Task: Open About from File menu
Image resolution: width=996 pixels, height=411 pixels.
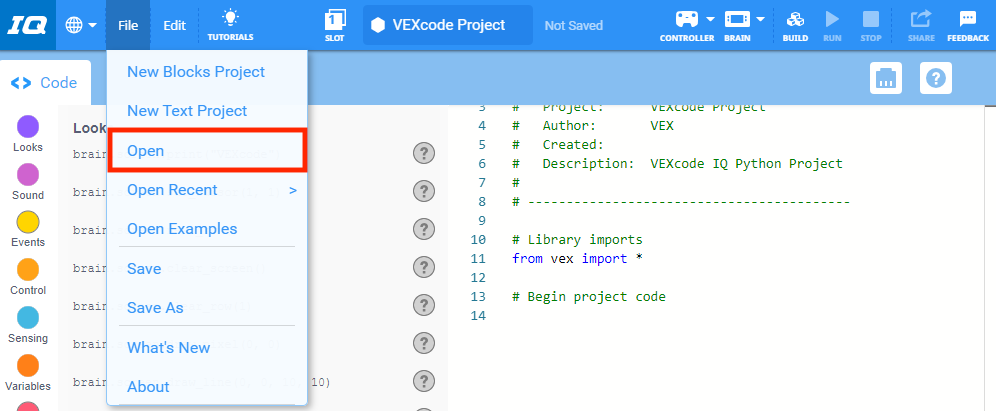Action: coord(207,387)
